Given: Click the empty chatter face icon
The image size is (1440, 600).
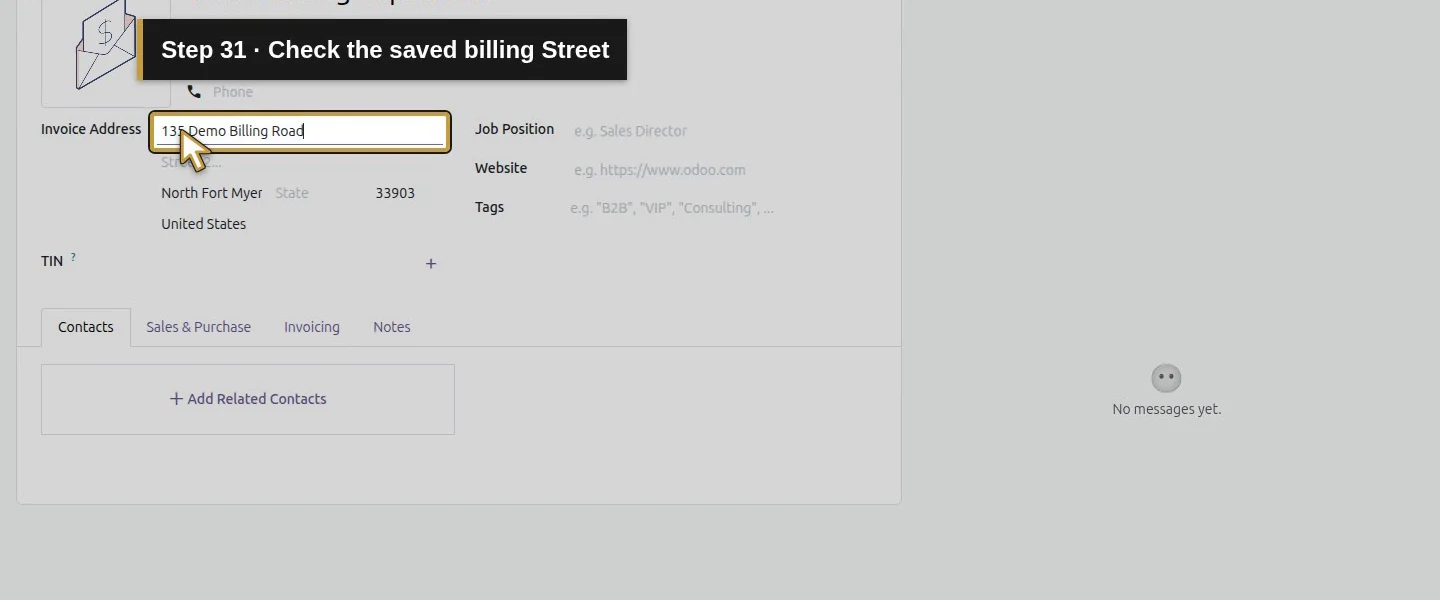Looking at the screenshot, I should 1167,378.
